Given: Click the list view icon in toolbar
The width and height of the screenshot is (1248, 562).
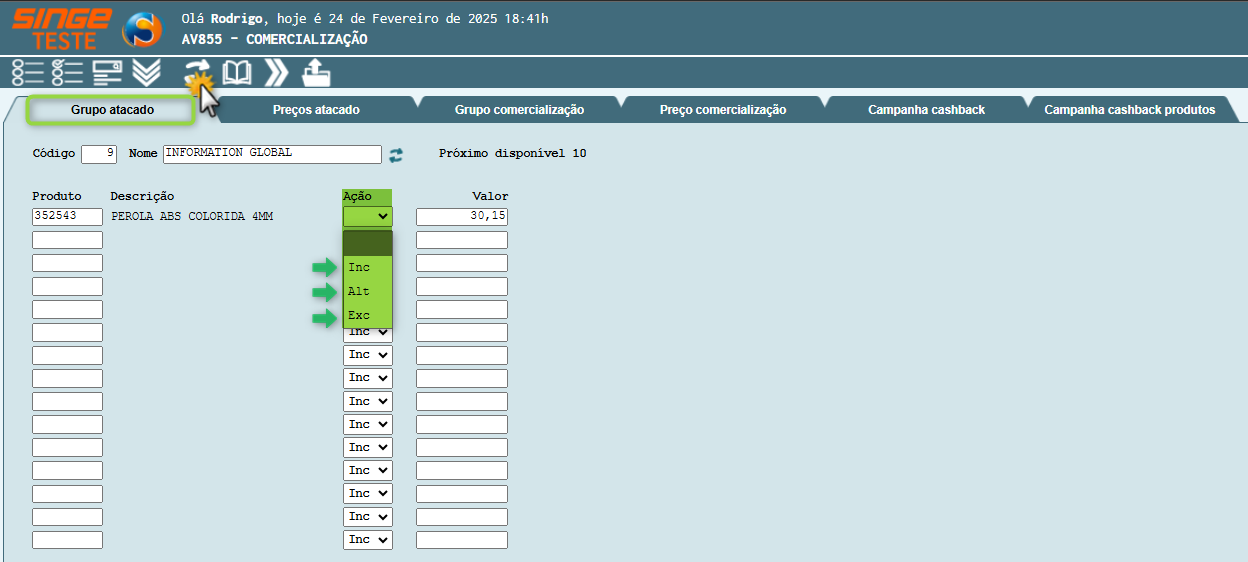Looking at the screenshot, I should [27, 73].
